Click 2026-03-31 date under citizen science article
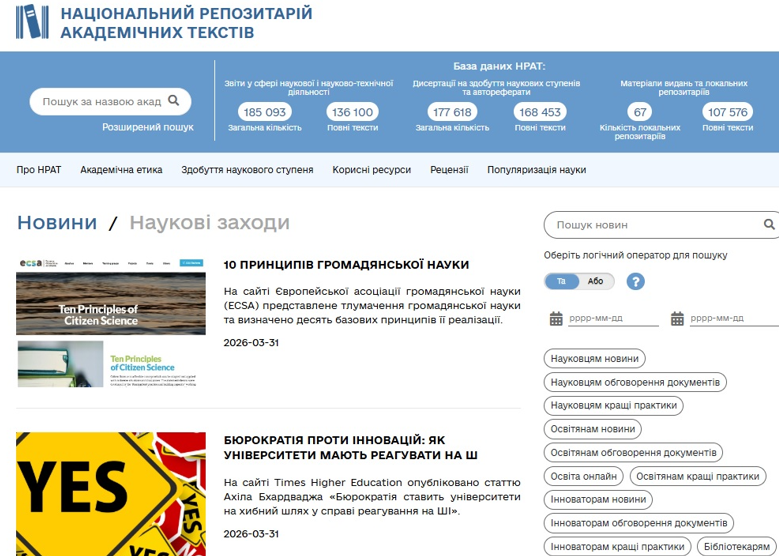 (x=251, y=343)
